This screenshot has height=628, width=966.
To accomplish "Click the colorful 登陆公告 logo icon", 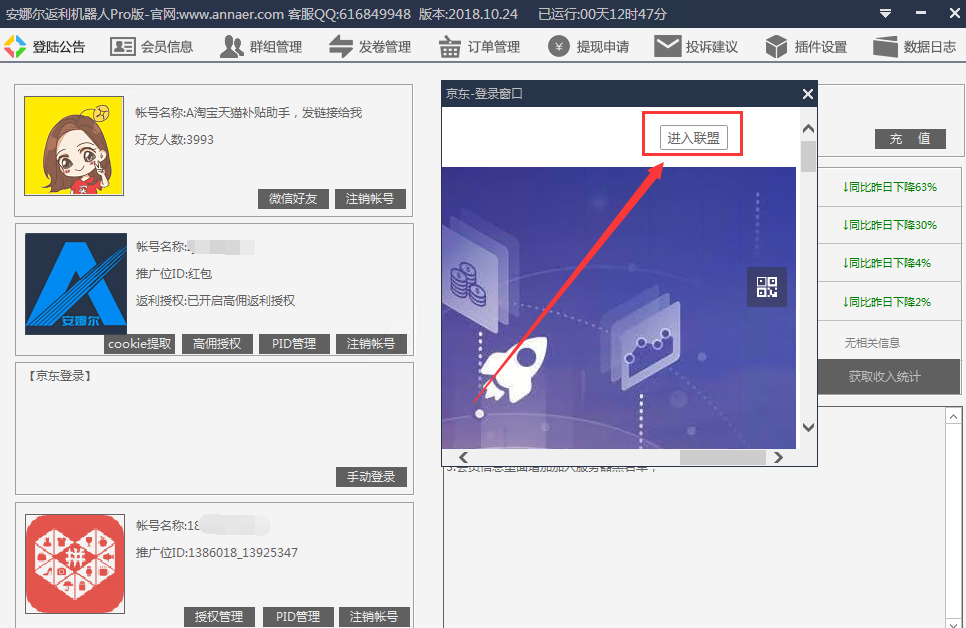I will click(x=15, y=47).
